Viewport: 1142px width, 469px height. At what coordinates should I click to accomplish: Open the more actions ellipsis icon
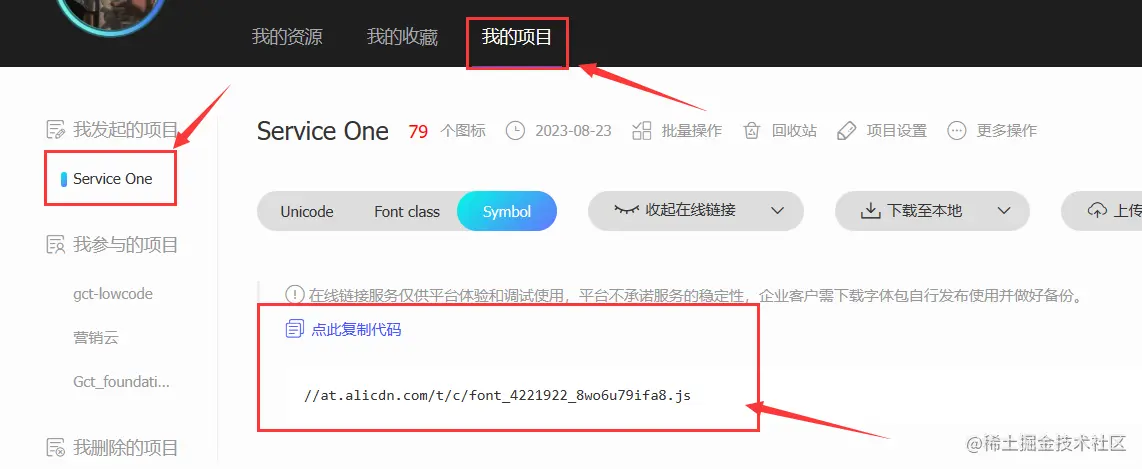click(956, 131)
